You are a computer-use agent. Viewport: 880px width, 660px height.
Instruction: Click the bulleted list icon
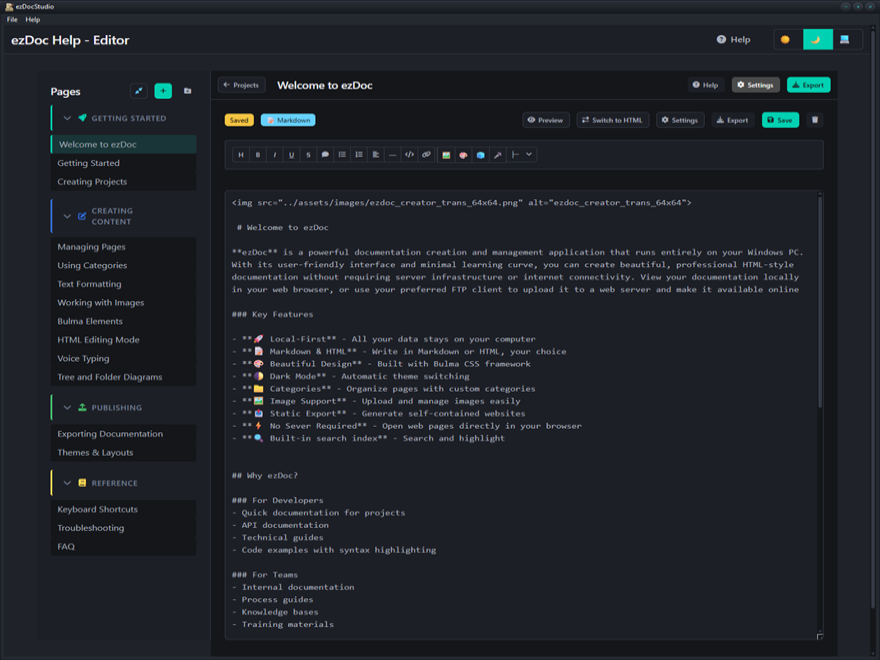(x=342, y=155)
